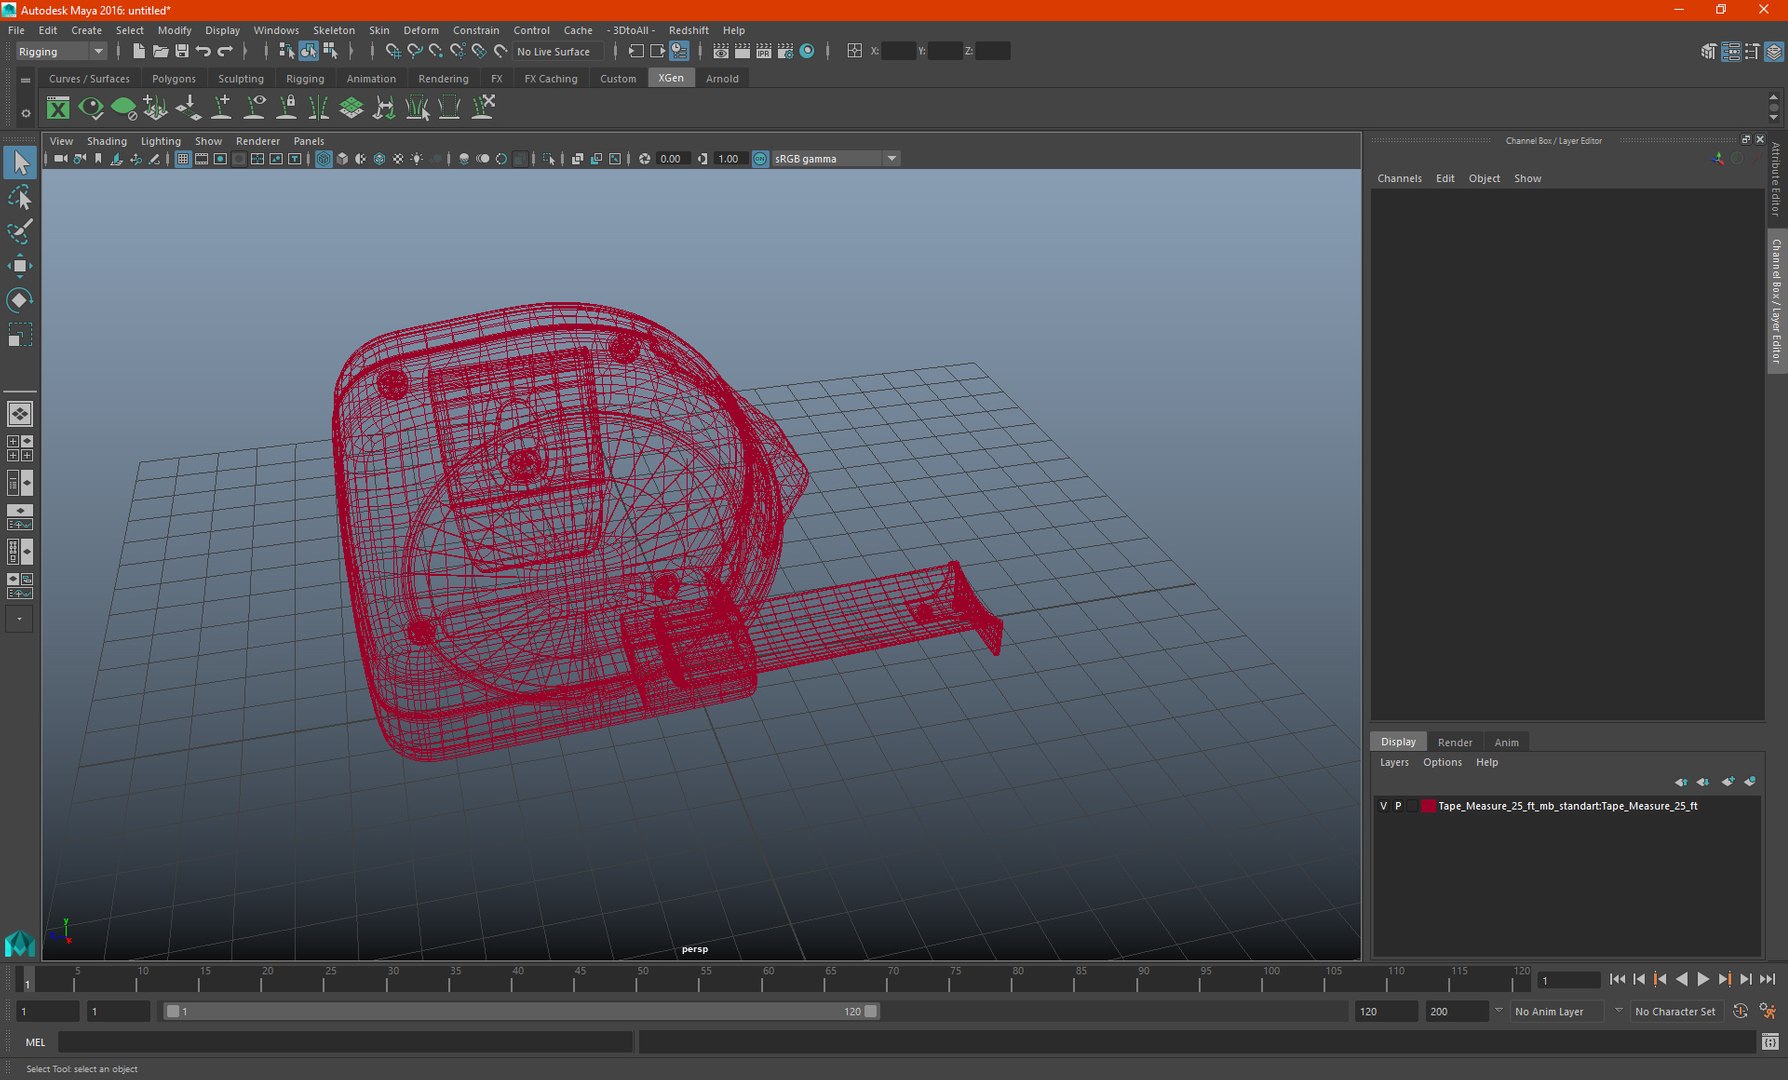Open the No Anim Layer dropdown

[x=1566, y=1012]
